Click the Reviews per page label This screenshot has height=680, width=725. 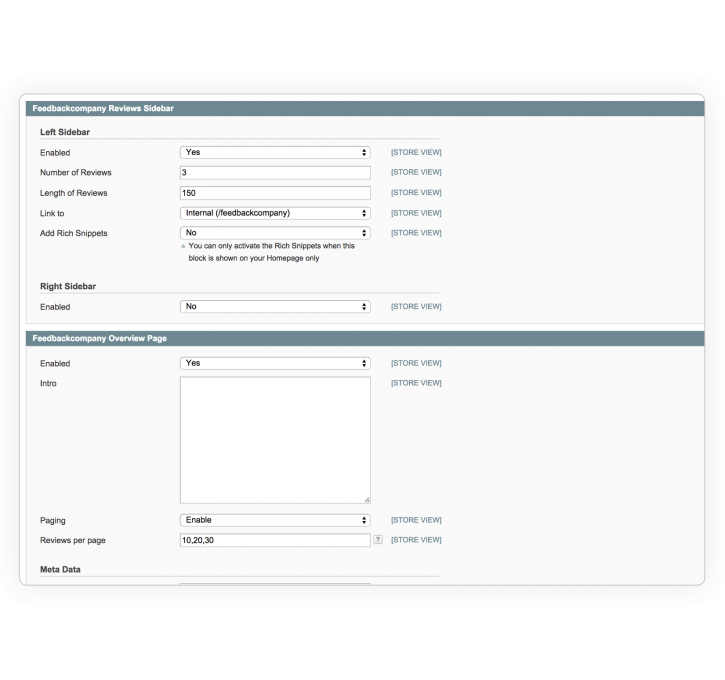[73, 540]
